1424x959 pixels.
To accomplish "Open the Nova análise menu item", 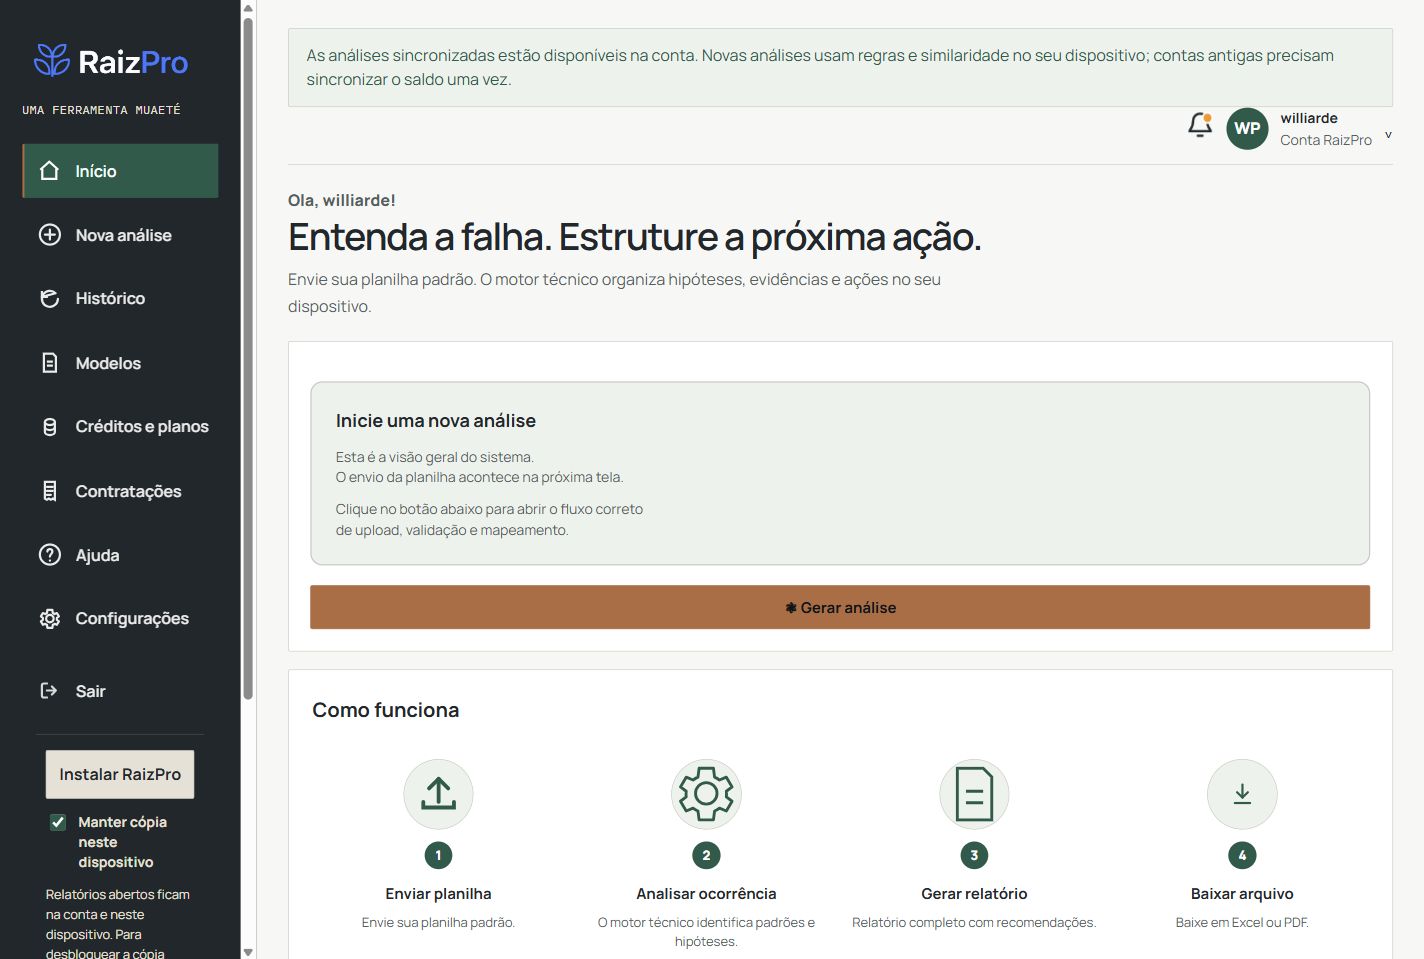I will pyautogui.click(x=121, y=235).
